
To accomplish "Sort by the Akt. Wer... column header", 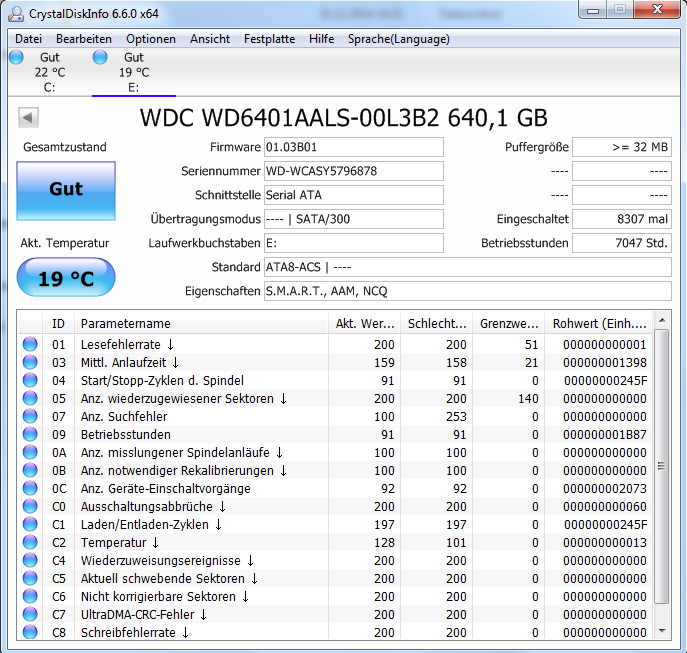I will coord(365,323).
